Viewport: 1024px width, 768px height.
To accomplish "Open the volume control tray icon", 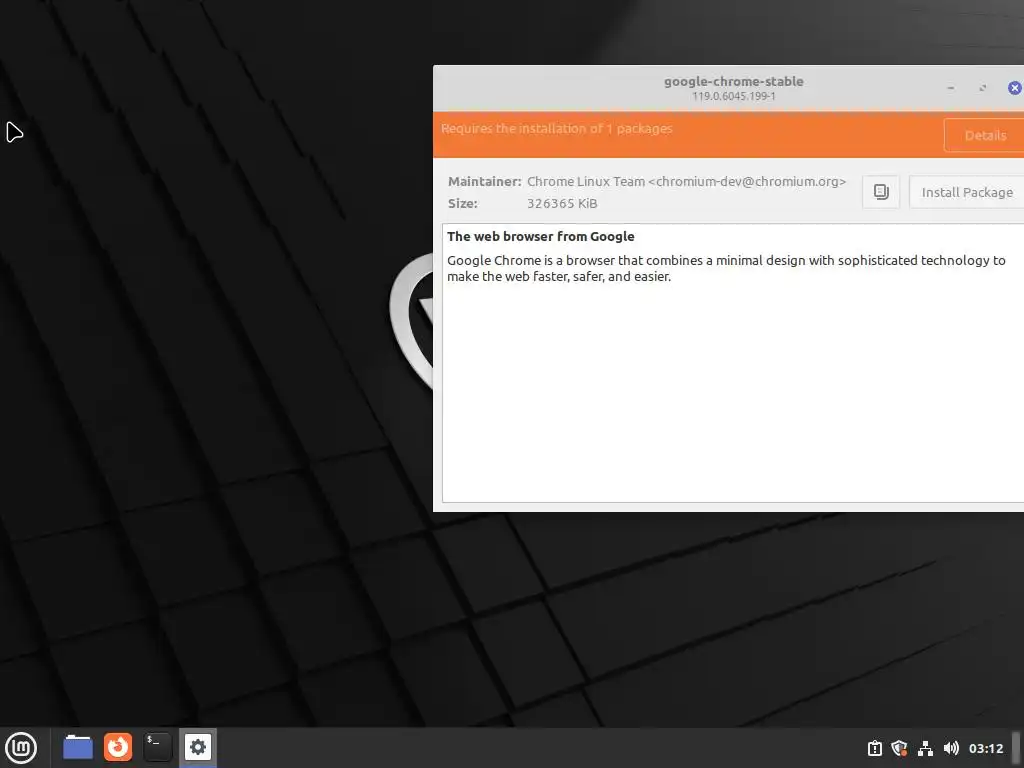I will pyautogui.click(x=951, y=748).
